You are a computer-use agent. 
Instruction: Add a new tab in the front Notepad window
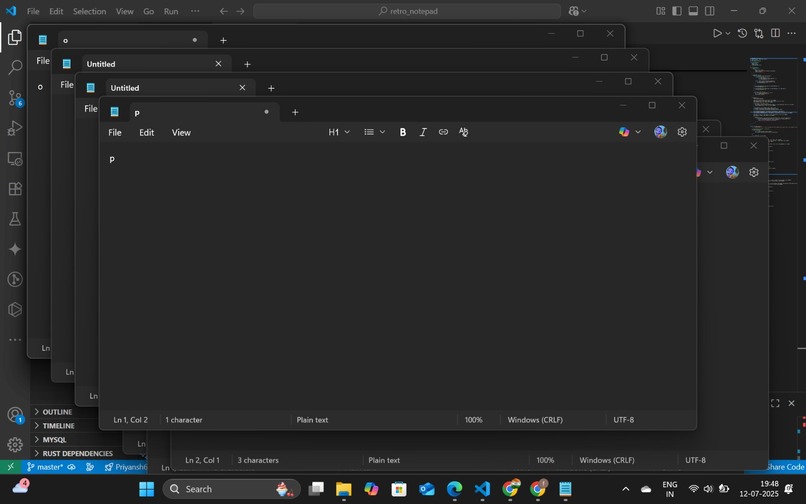click(x=295, y=112)
